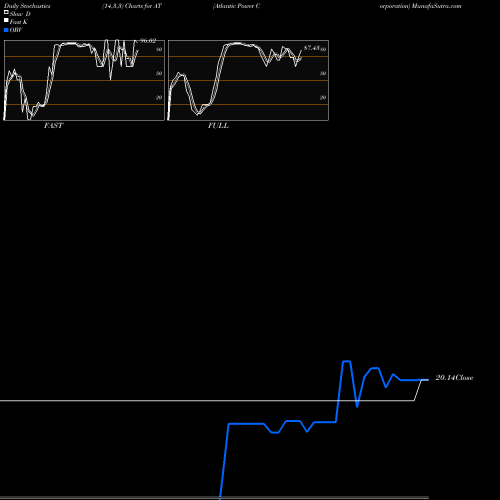Screen dimensions: 500x500
Task: Click the '50' level label in FAST chart
Action: click(159, 73)
